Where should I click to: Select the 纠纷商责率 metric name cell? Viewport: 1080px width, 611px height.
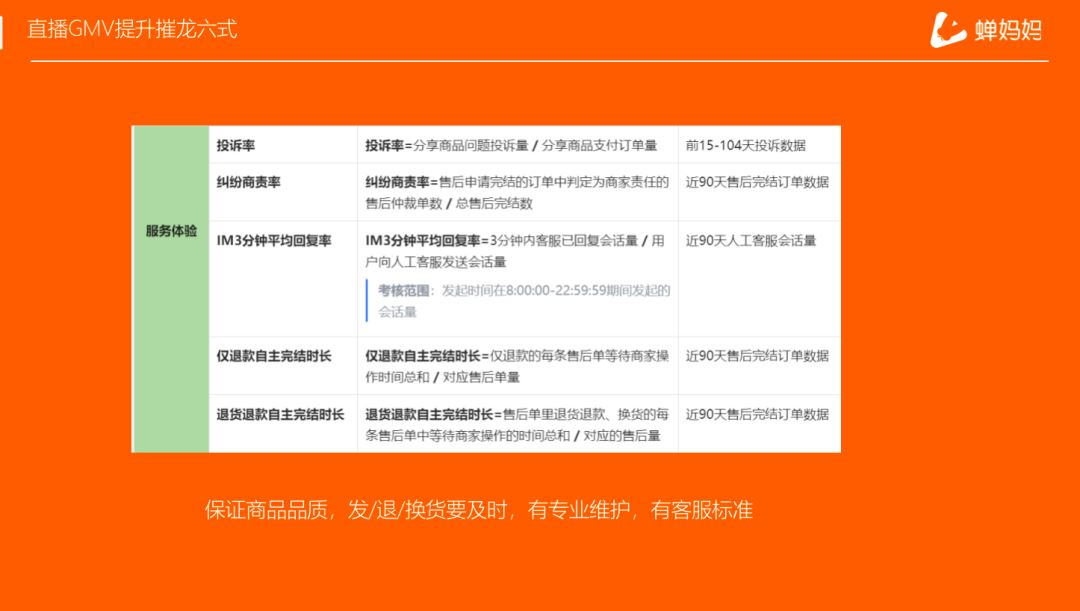click(x=283, y=192)
